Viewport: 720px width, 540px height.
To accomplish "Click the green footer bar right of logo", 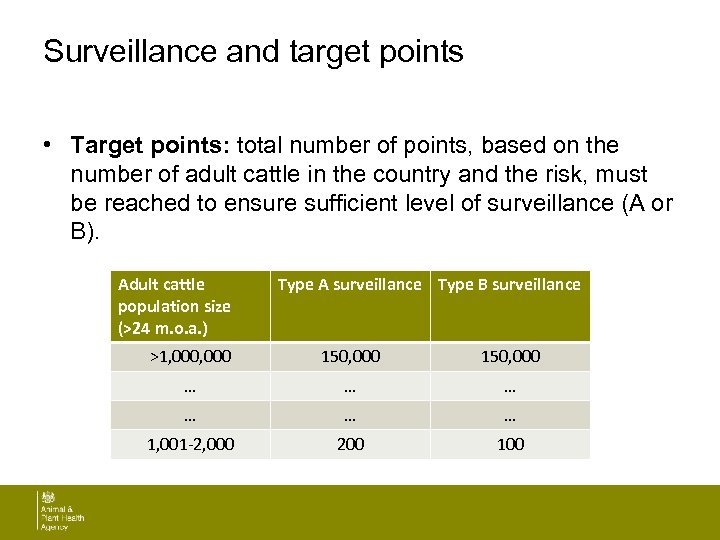I will pos(400,512).
